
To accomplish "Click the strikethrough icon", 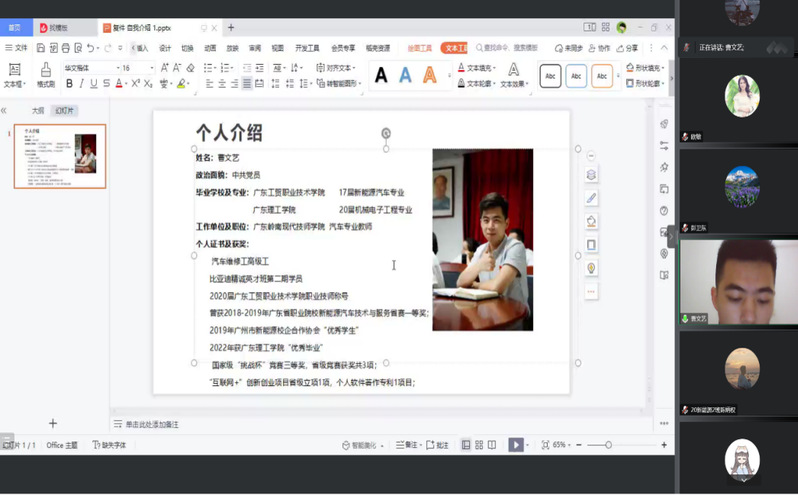I will (106, 84).
